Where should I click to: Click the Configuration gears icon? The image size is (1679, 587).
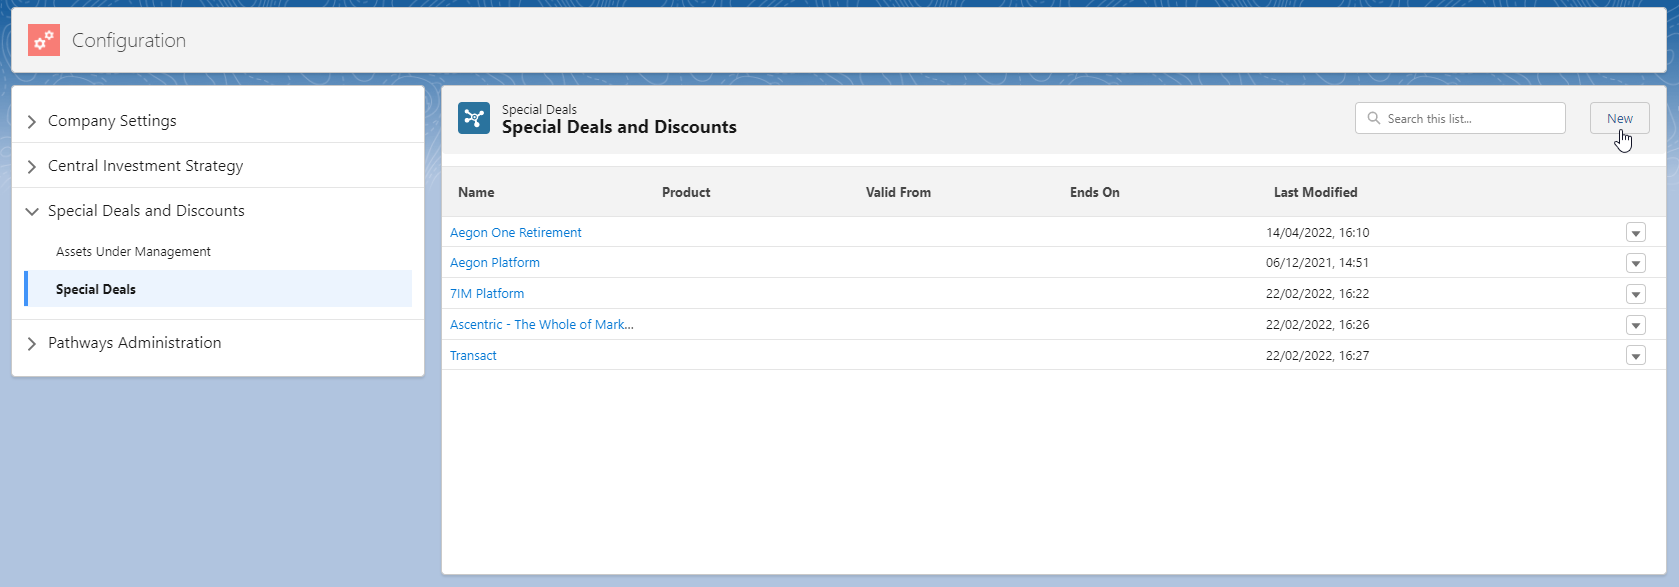(x=44, y=40)
